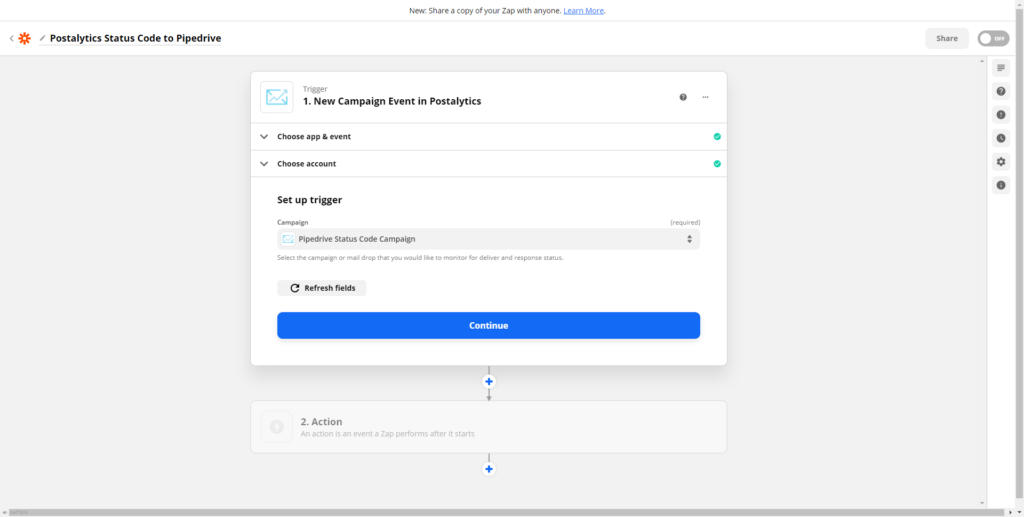The width and height of the screenshot is (1024, 517).
Task: Rename the Postalytics Status Code to Pipedrive title
Action: pyautogui.click(x=135, y=39)
